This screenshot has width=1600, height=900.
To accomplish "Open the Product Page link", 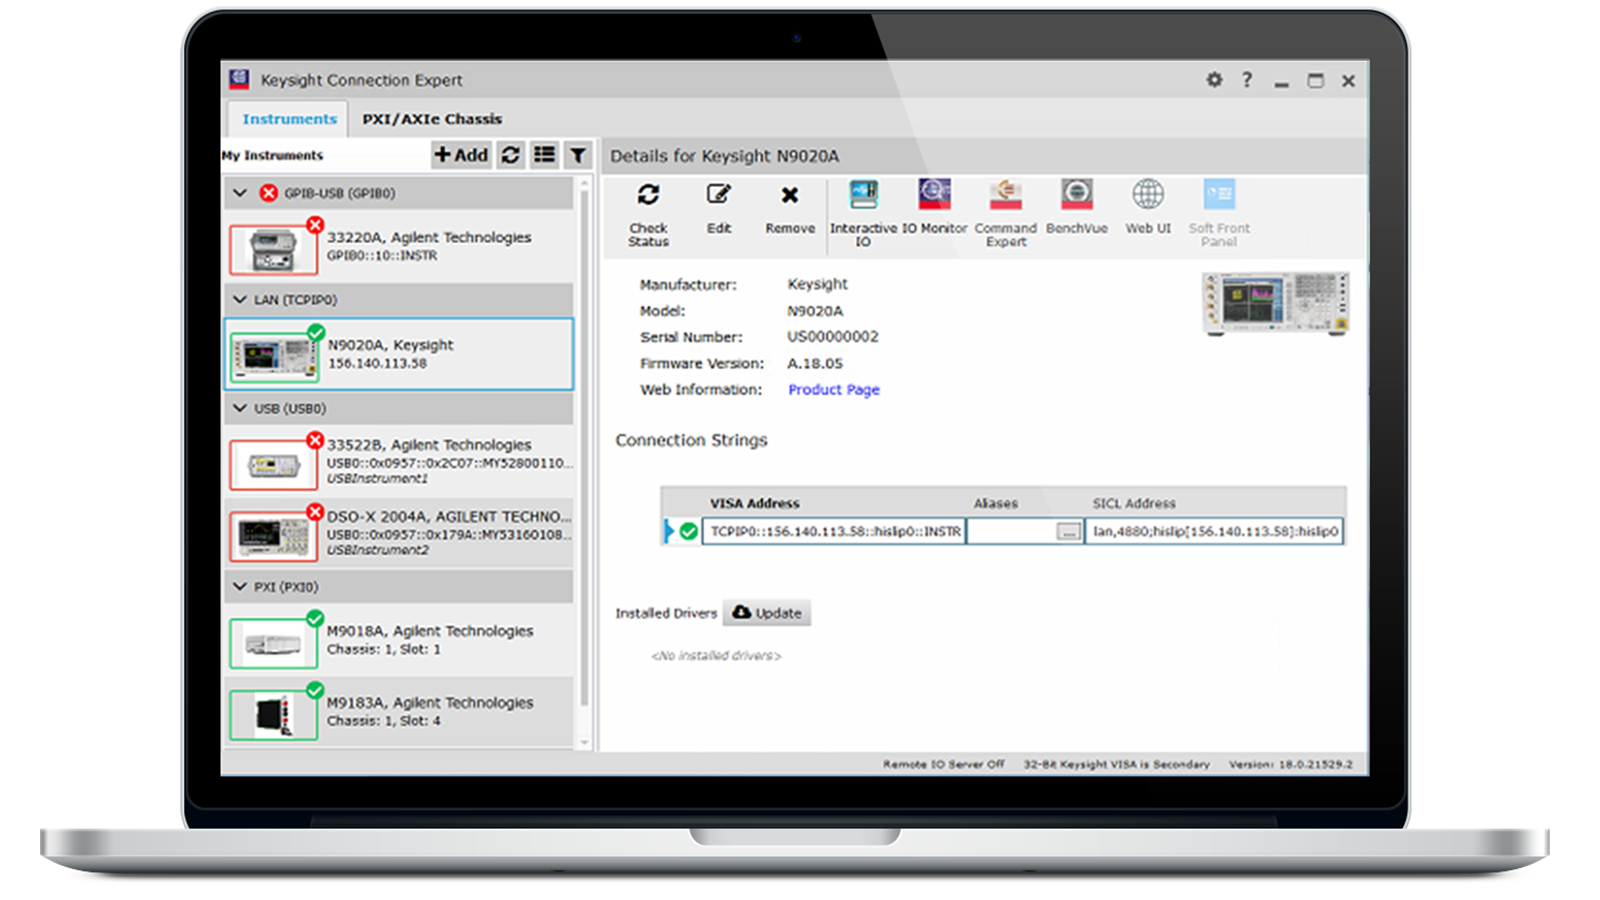I will tap(833, 390).
